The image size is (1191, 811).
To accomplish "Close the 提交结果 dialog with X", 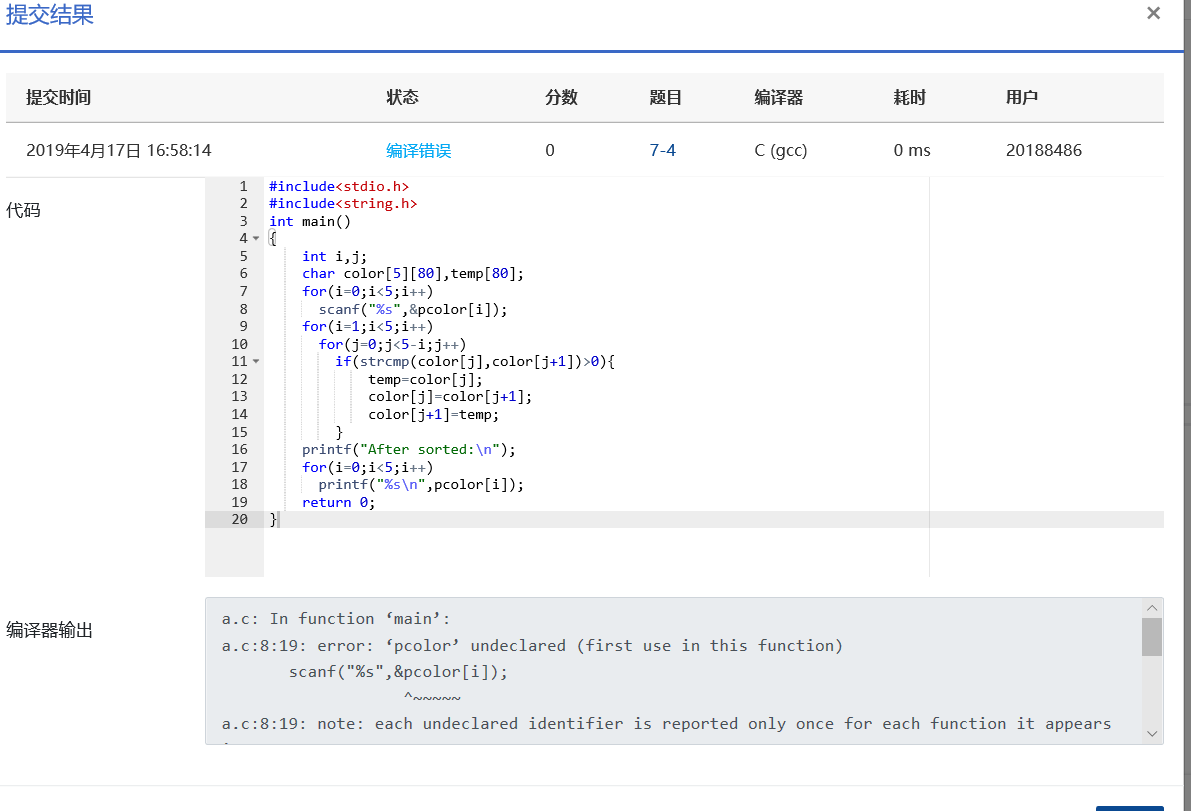I will (x=1153, y=14).
